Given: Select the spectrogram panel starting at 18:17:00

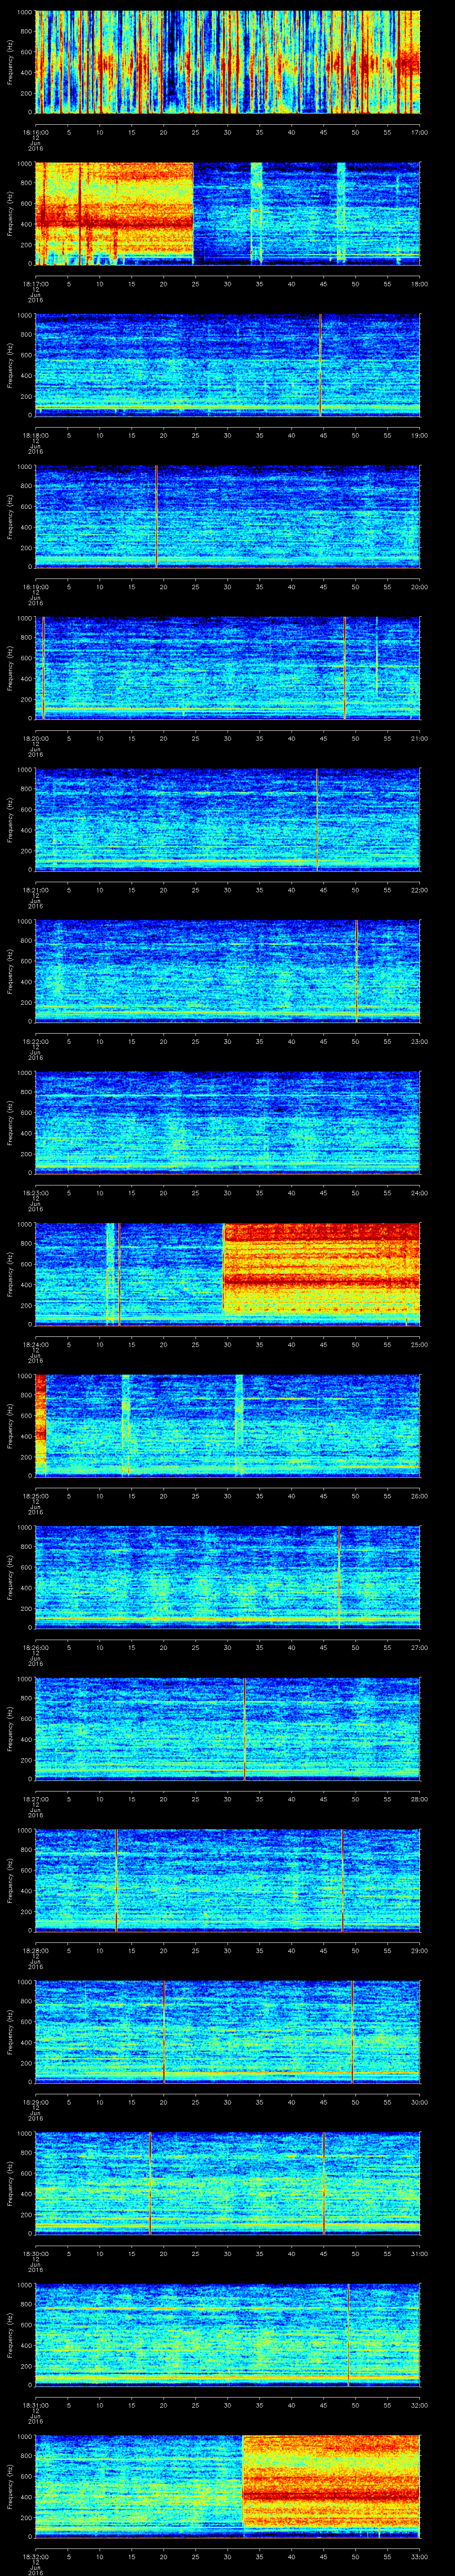Looking at the screenshot, I should [228, 213].
